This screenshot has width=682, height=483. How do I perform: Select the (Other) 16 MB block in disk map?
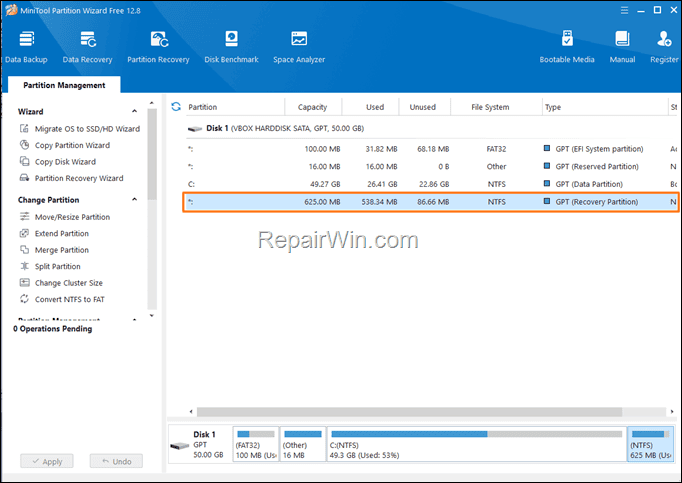pyautogui.click(x=303, y=444)
